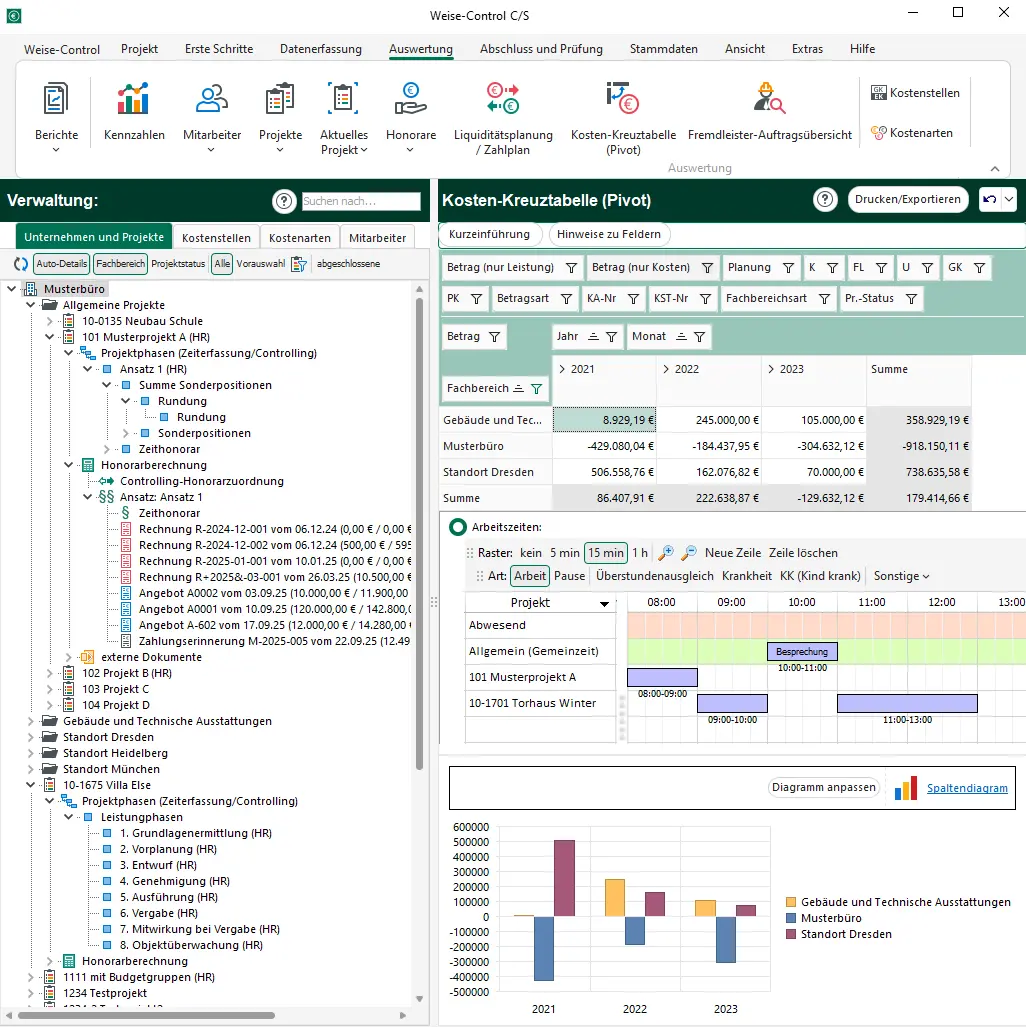Image resolution: width=1026 pixels, height=1027 pixels.
Task: Toggle the Auto-Details button
Action: pos(61,264)
